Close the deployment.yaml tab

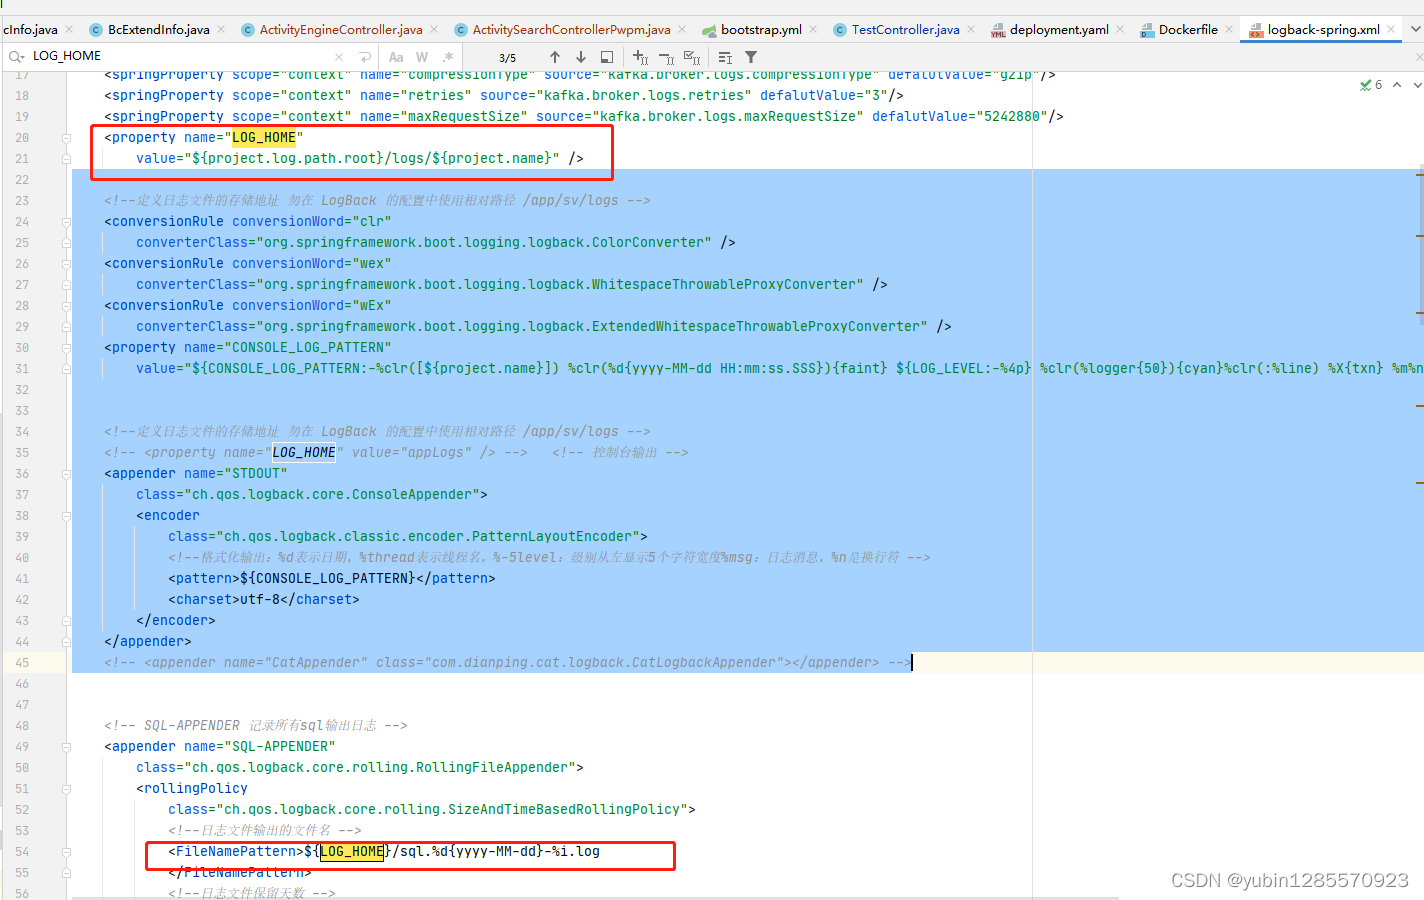[x=1120, y=29]
